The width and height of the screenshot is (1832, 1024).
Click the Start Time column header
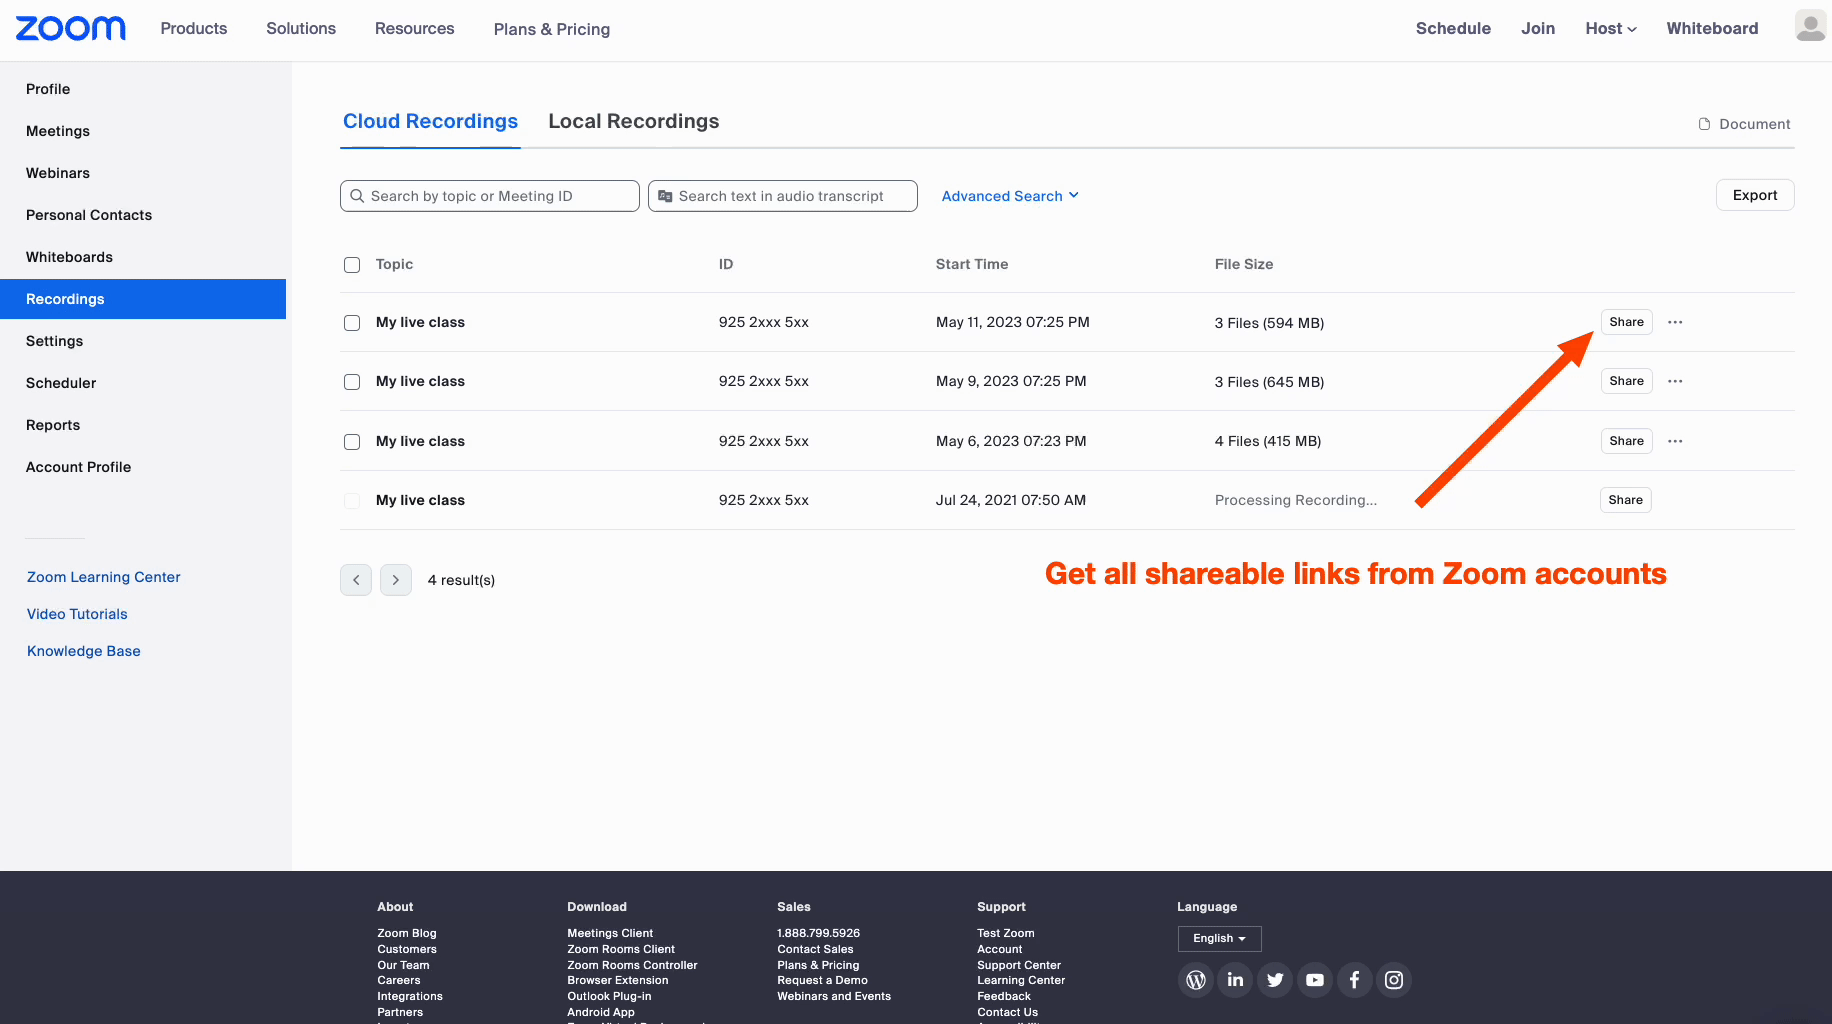(972, 264)
